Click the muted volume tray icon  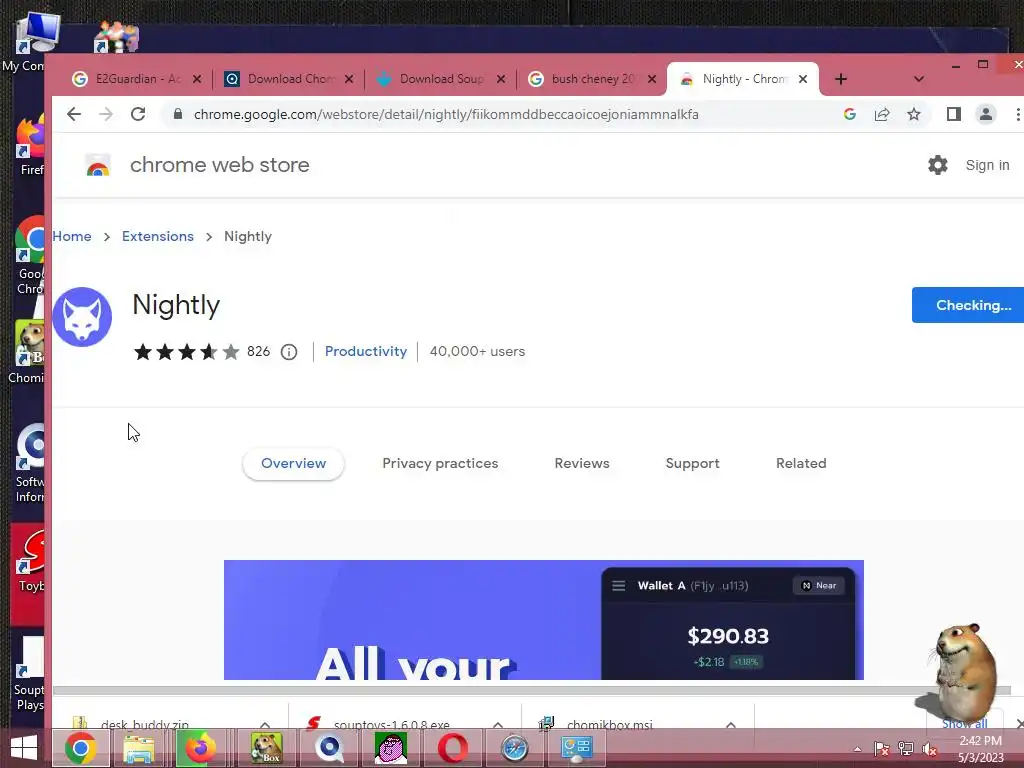929,748
